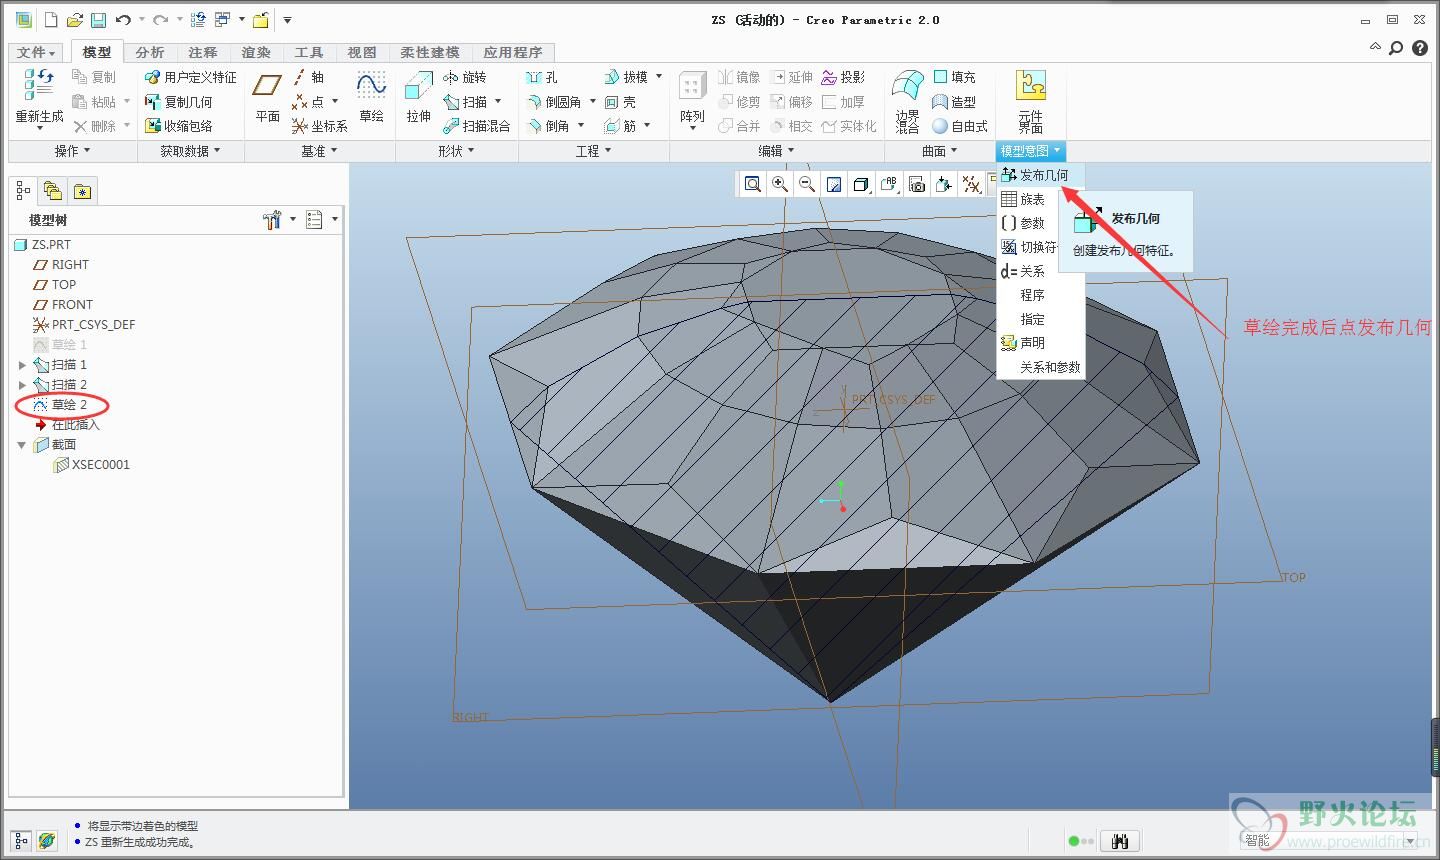
Task: Open help with the question mark icon
Action: (x=1420, y=47)
